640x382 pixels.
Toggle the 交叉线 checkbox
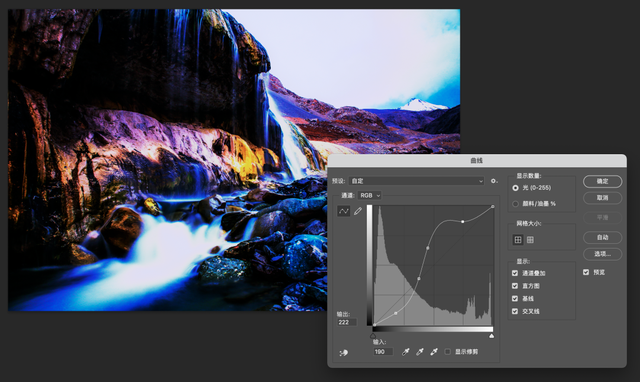pos(515,311)
